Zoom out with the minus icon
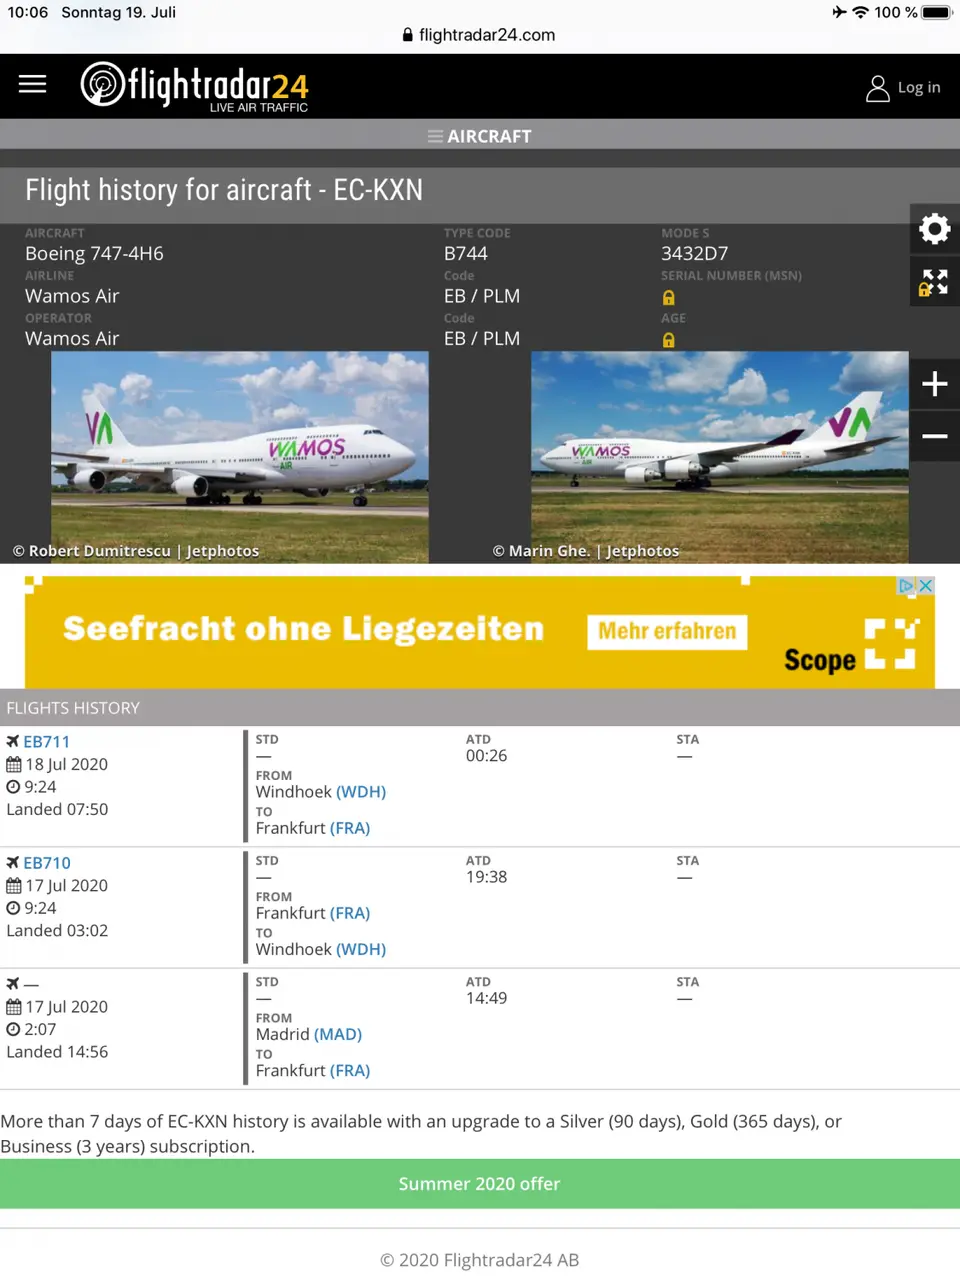The height and width of the screenshot is (1280, 960). pyautogui.click(x=935, y=436)
